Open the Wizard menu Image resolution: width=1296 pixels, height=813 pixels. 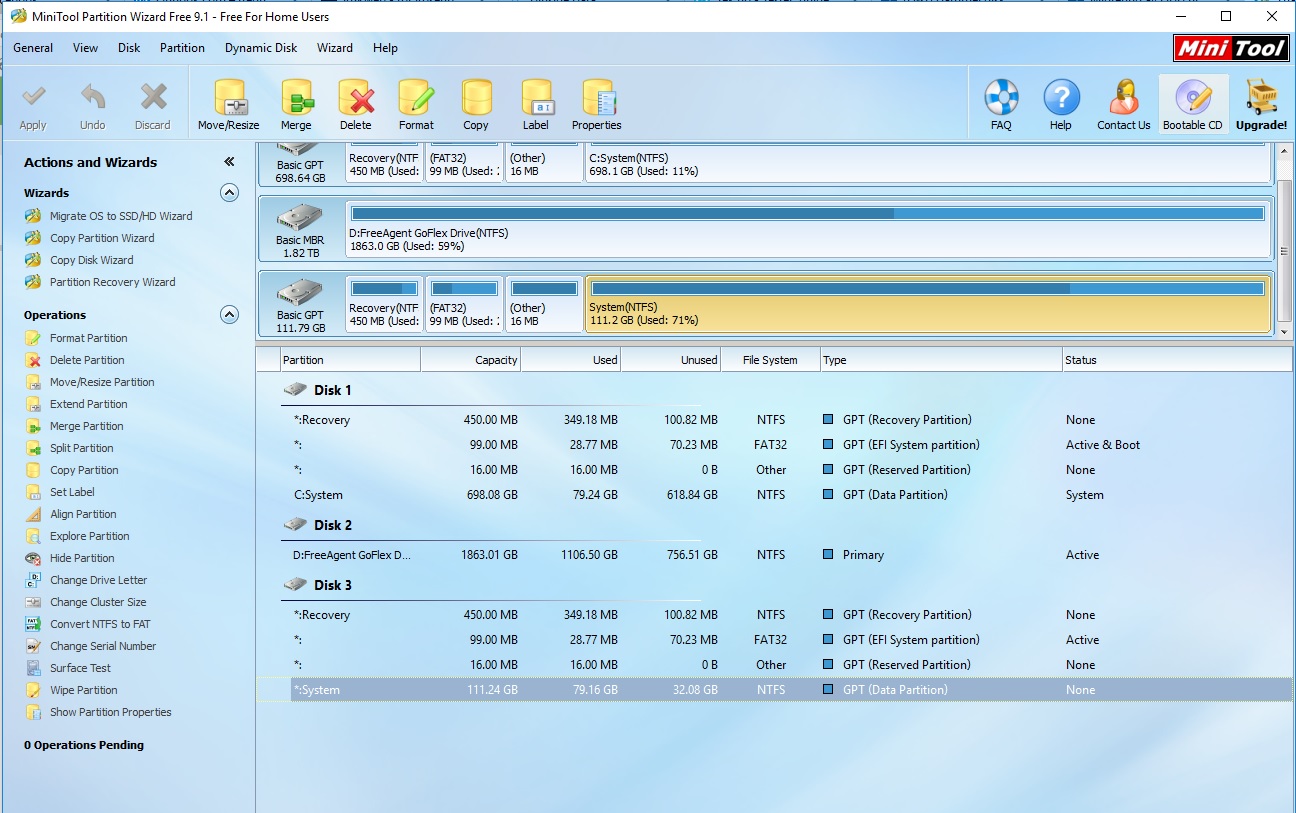[335, 48]
